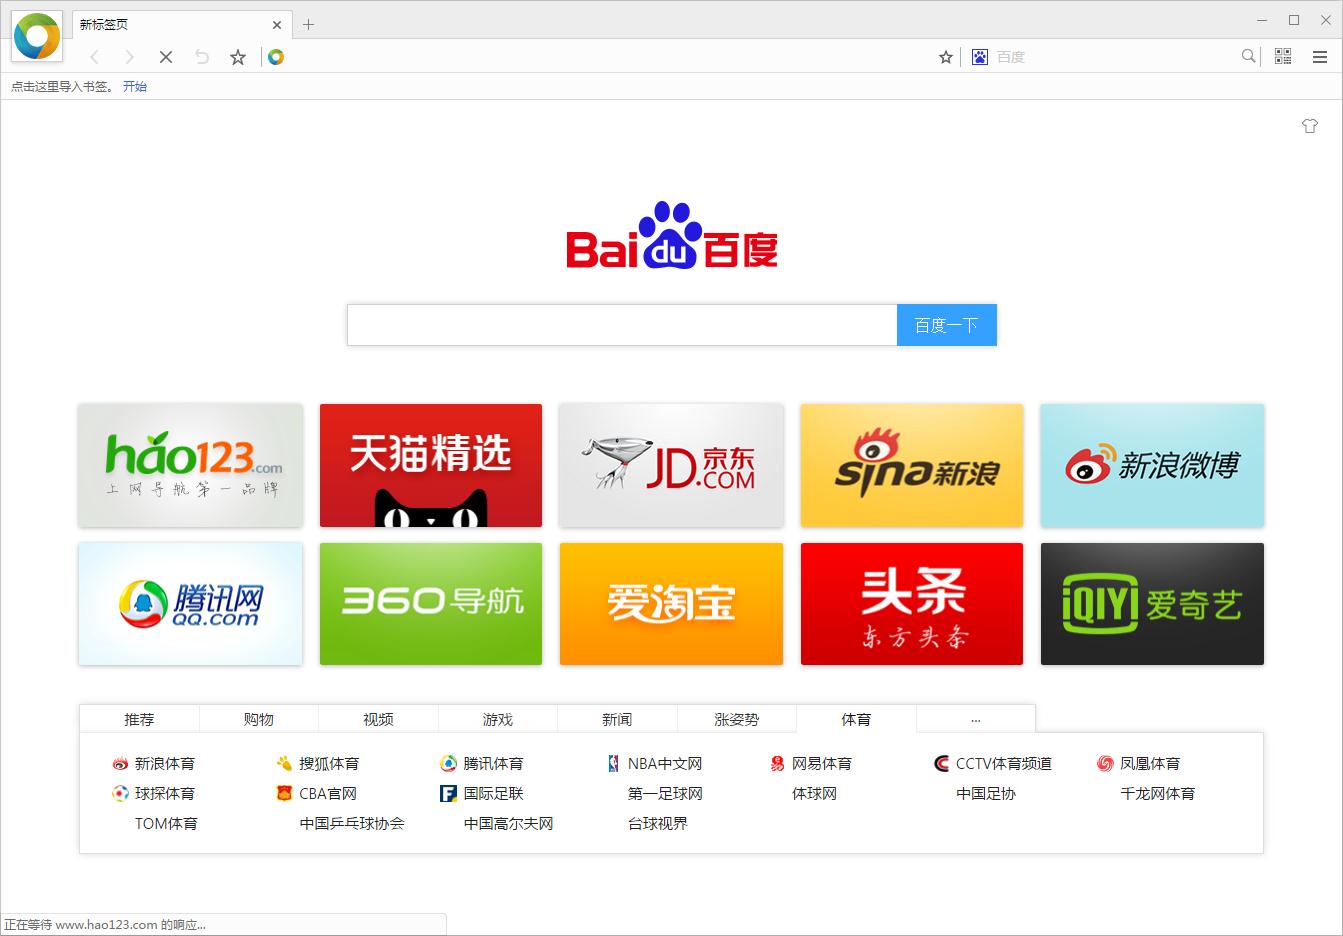Expand more categories with the ... tab
This screenshot has width=1343, height=936.
click(976, 719)
